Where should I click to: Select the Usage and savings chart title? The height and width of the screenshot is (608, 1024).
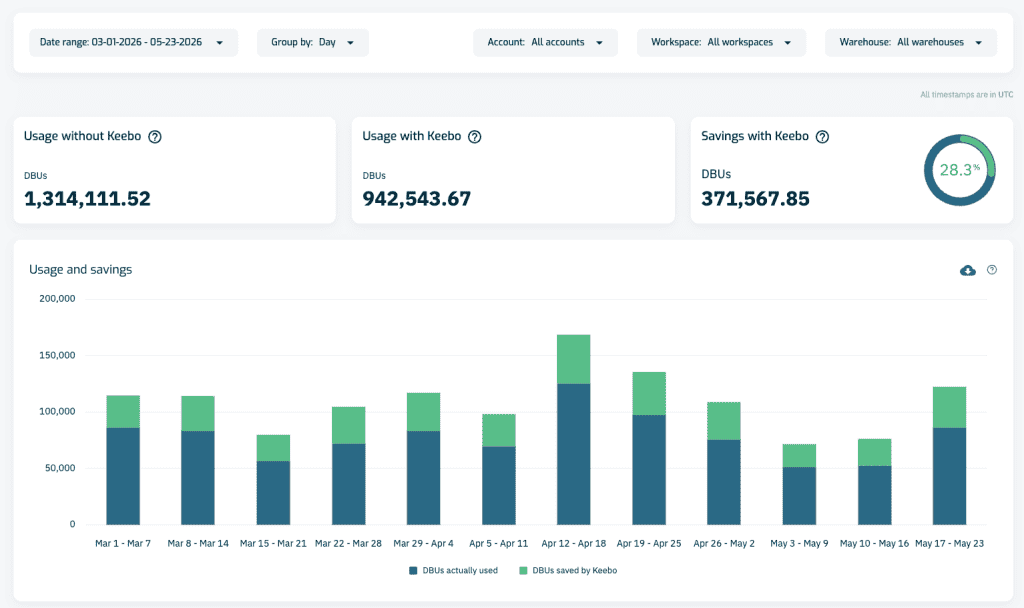[x=80, y=270]
